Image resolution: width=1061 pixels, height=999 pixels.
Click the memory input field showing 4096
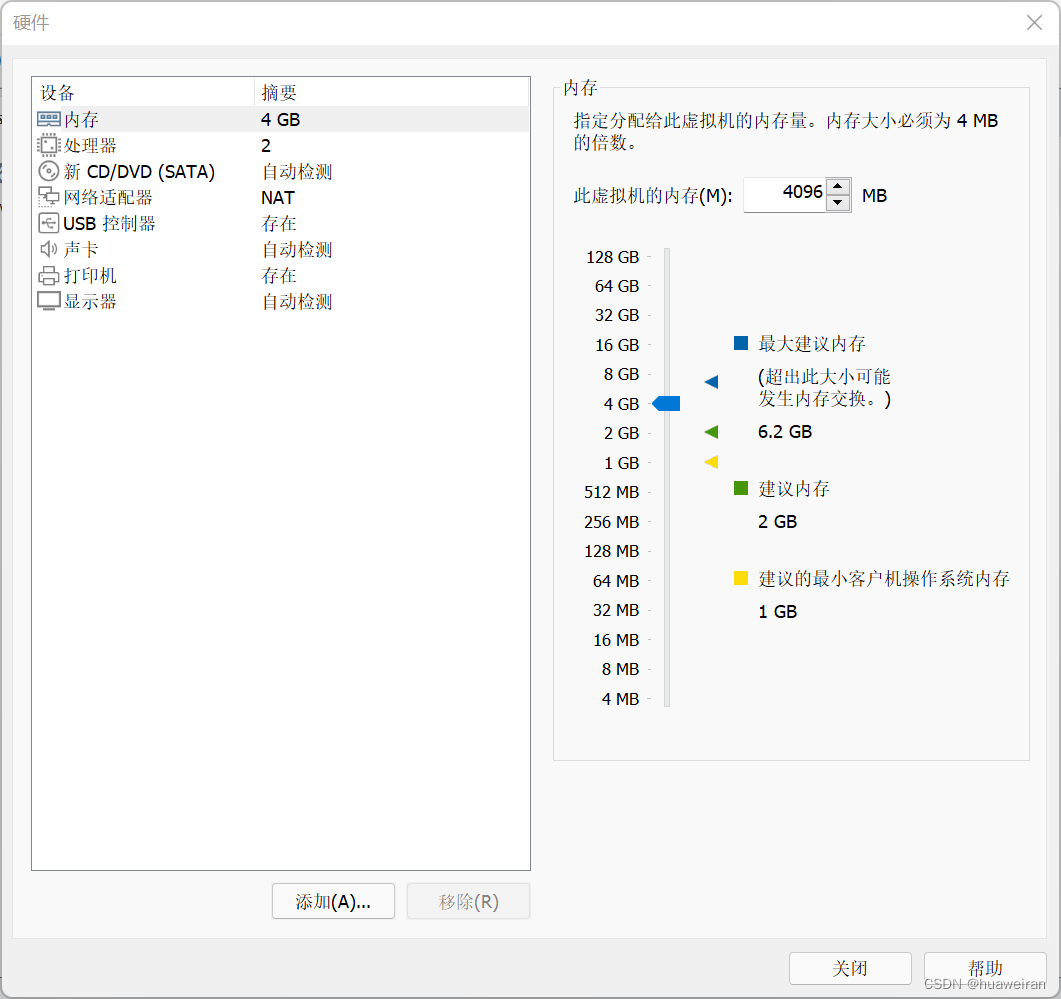(x=785, y=195)
